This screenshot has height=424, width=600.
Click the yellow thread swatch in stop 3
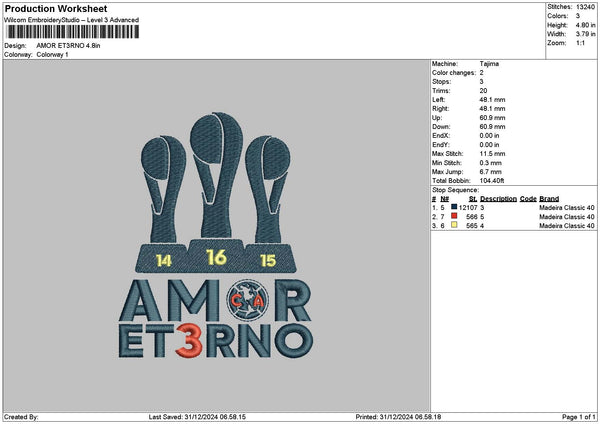454,225
